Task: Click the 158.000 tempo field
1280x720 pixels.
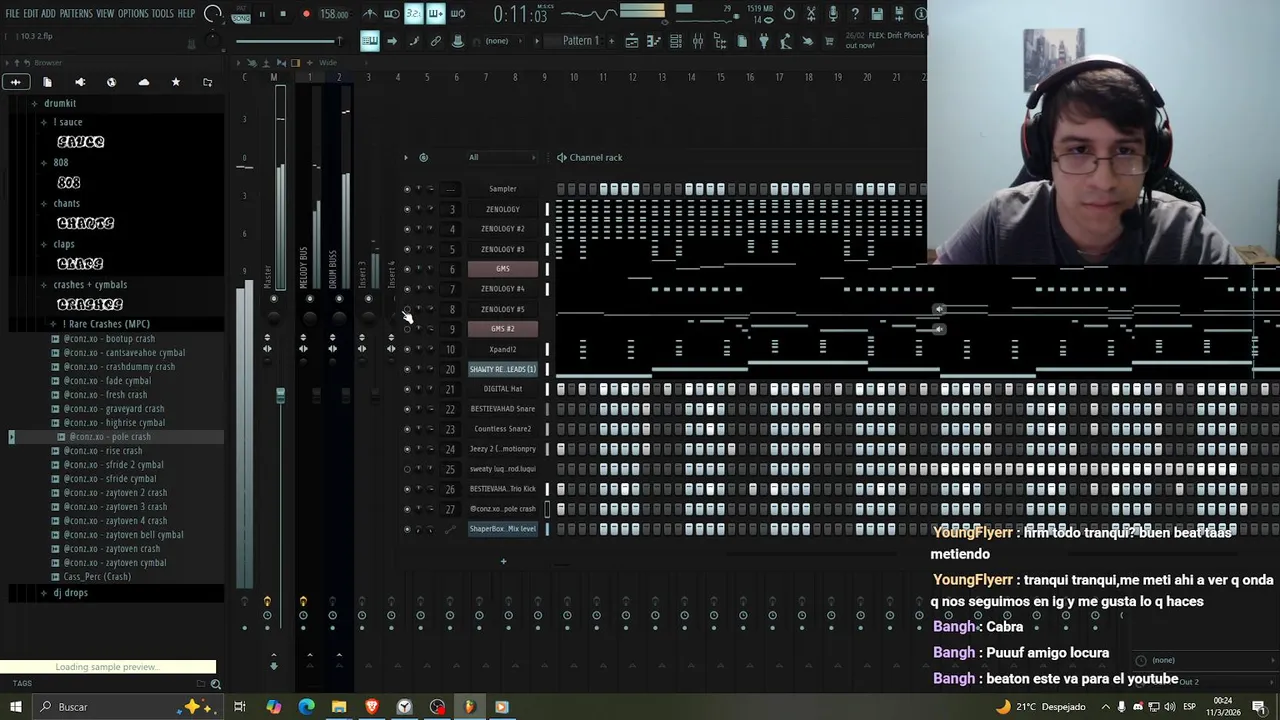Action: coord(334,14)
